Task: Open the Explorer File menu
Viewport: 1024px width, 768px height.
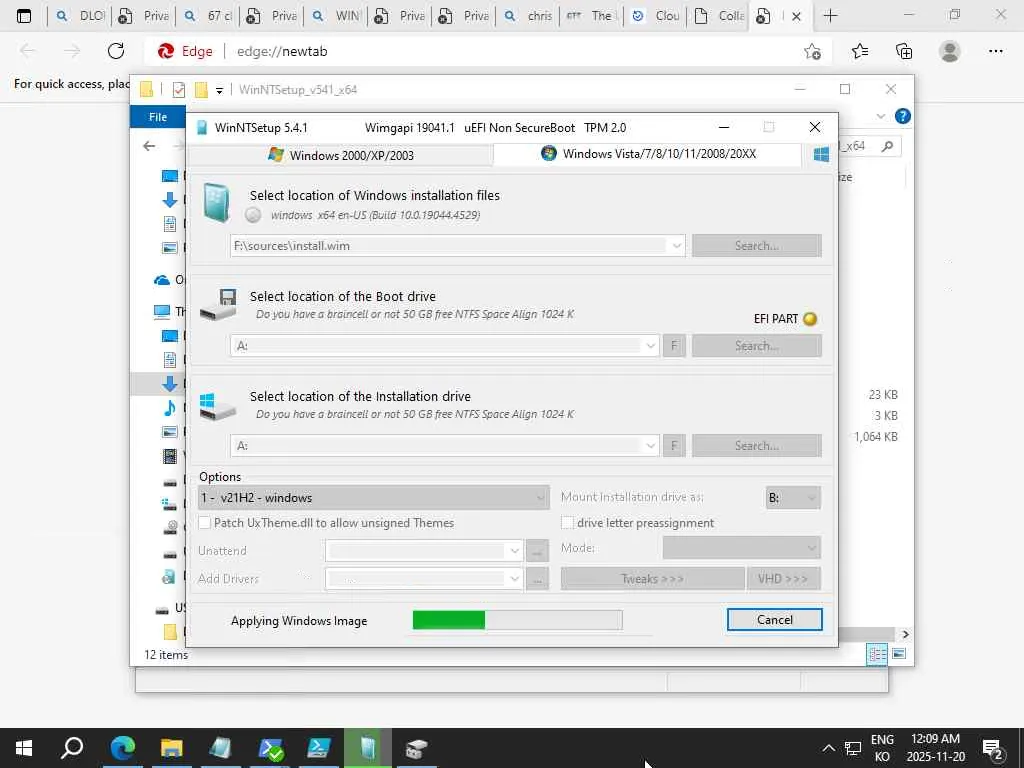Action: click(x=158, y=117)
